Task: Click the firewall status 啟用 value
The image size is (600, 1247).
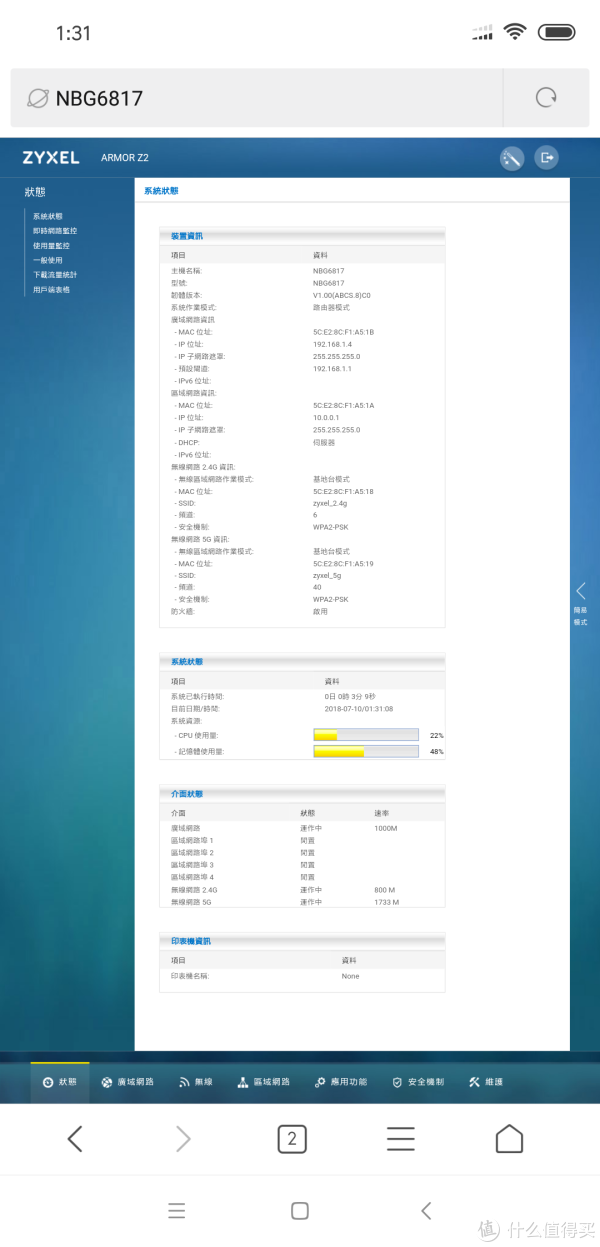Action: pos(320,611)
